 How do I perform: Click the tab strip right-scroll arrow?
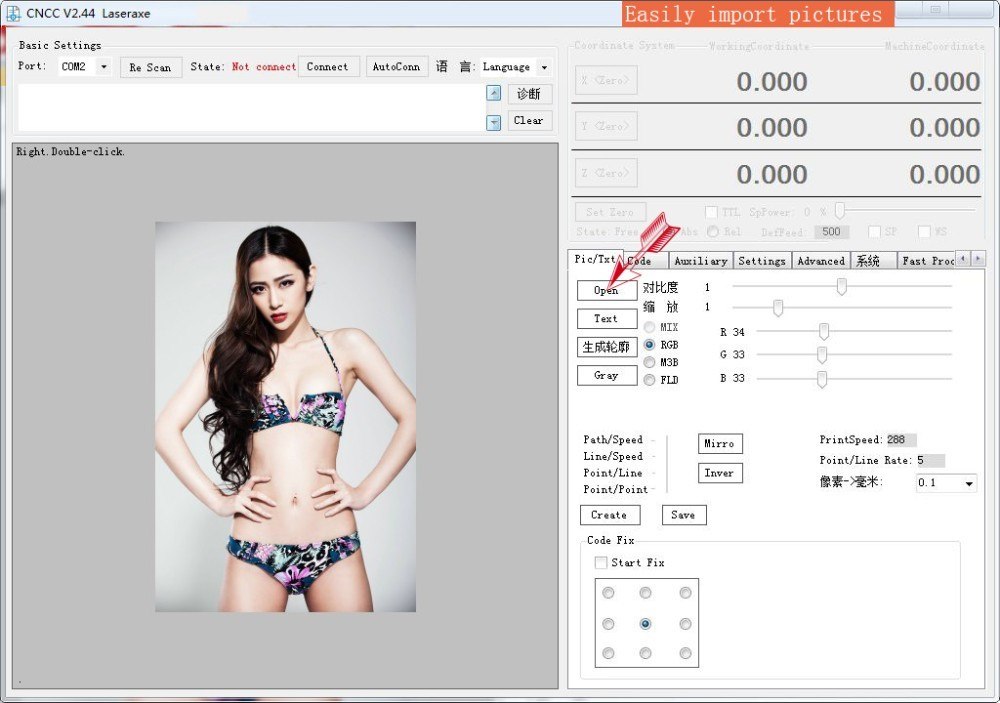point(977,258)
